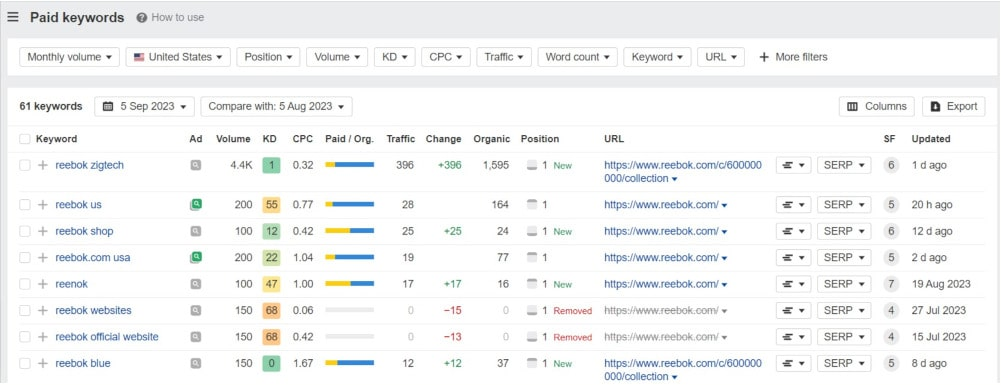Click the ad preview icon for reenok
Screen dimensions: 1001x385
pos(195,284)
